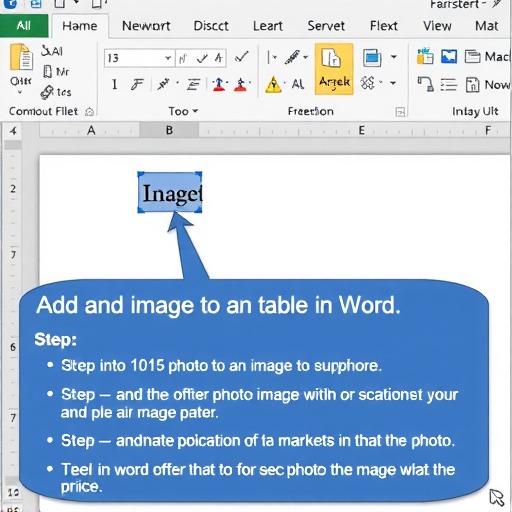Click the 'Teel in word offer' bullet text
The image size is (512, 512).
click(x=258, y=478)
